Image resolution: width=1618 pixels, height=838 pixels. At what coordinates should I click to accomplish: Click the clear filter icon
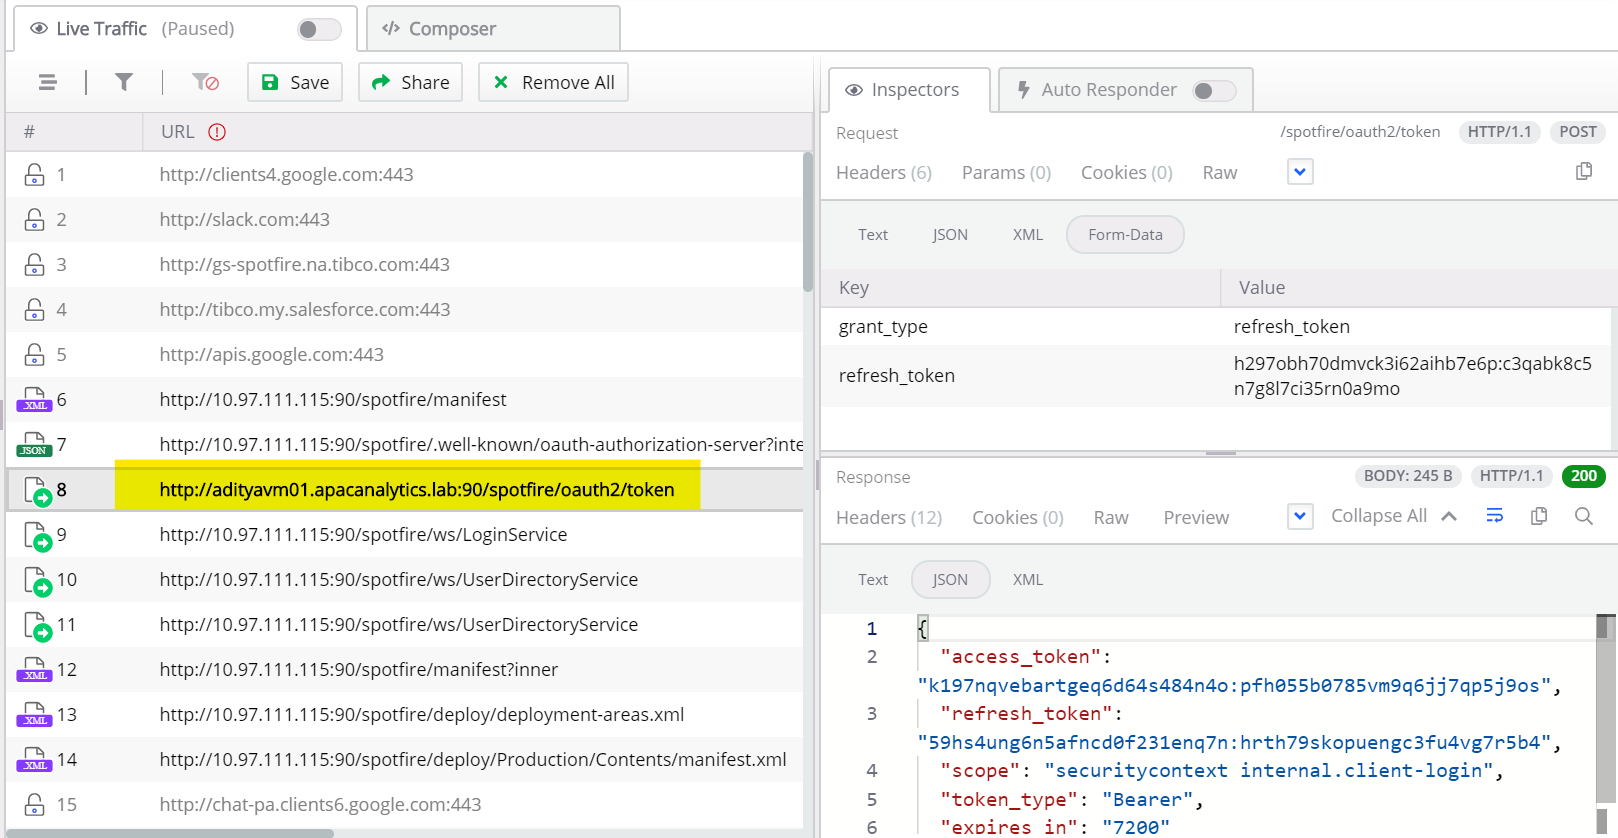[205, 82]
